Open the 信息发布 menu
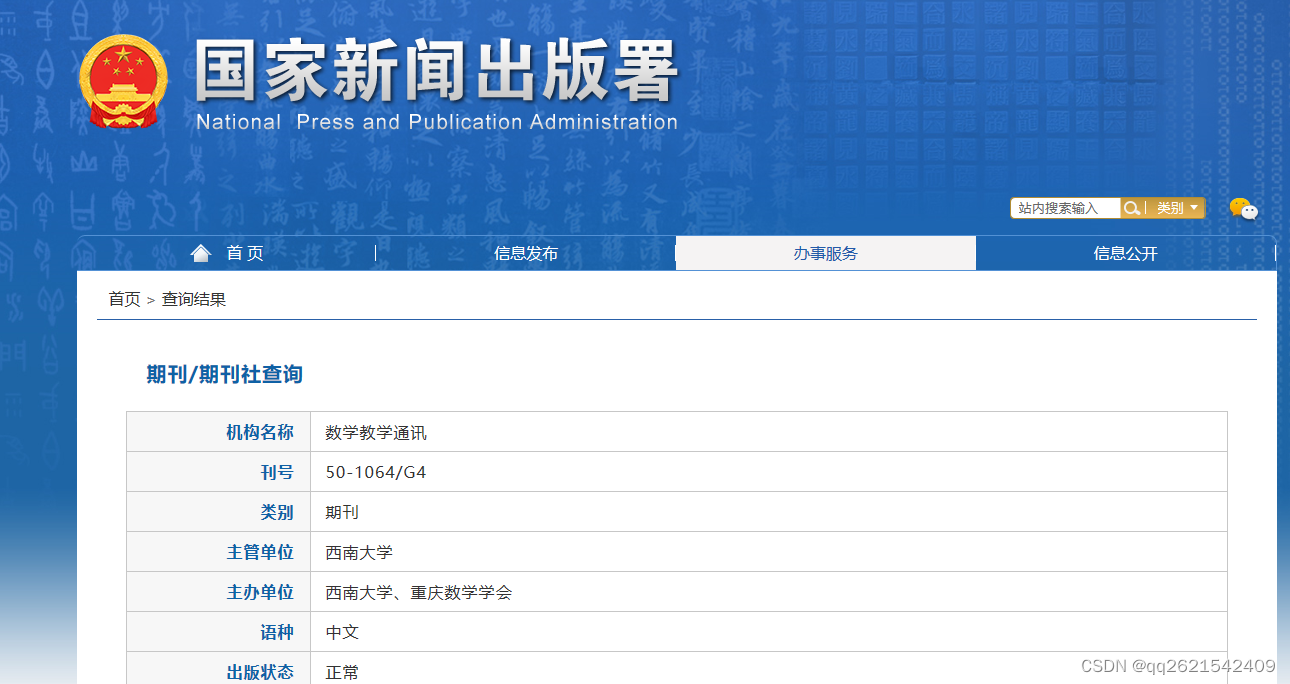 tap(526, 253)
